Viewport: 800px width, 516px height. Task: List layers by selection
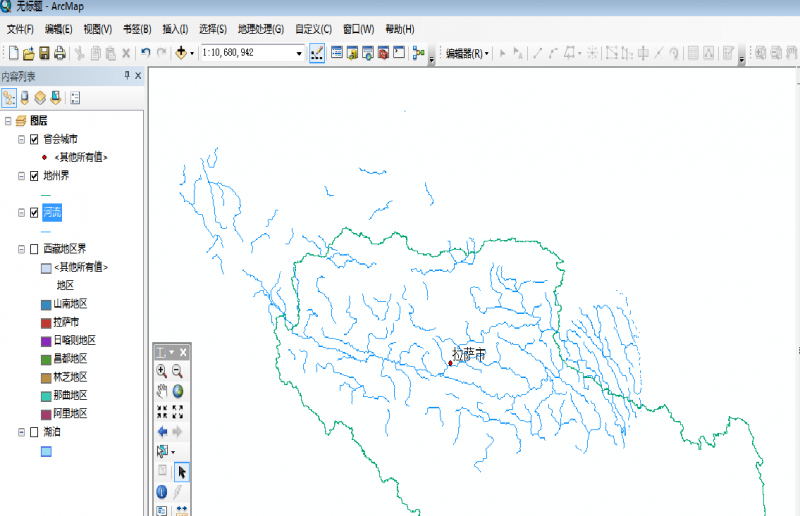[x=56, y=98]
